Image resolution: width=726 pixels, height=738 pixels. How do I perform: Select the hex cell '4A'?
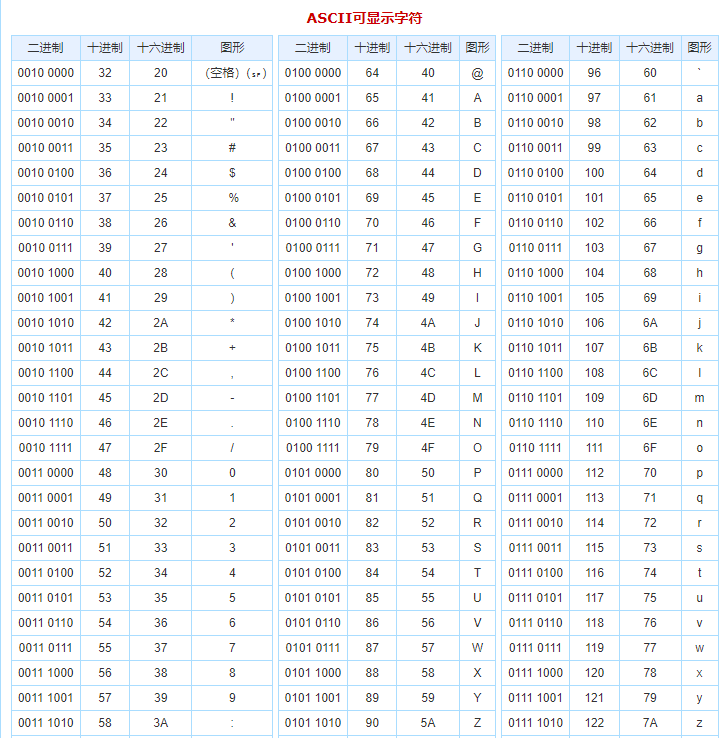(x=428, y=323)
